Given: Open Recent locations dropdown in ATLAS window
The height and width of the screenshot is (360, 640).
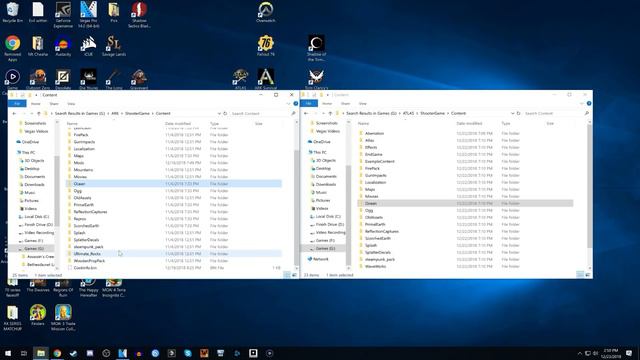Looking at the screenshot, I should tap(323, 113).
